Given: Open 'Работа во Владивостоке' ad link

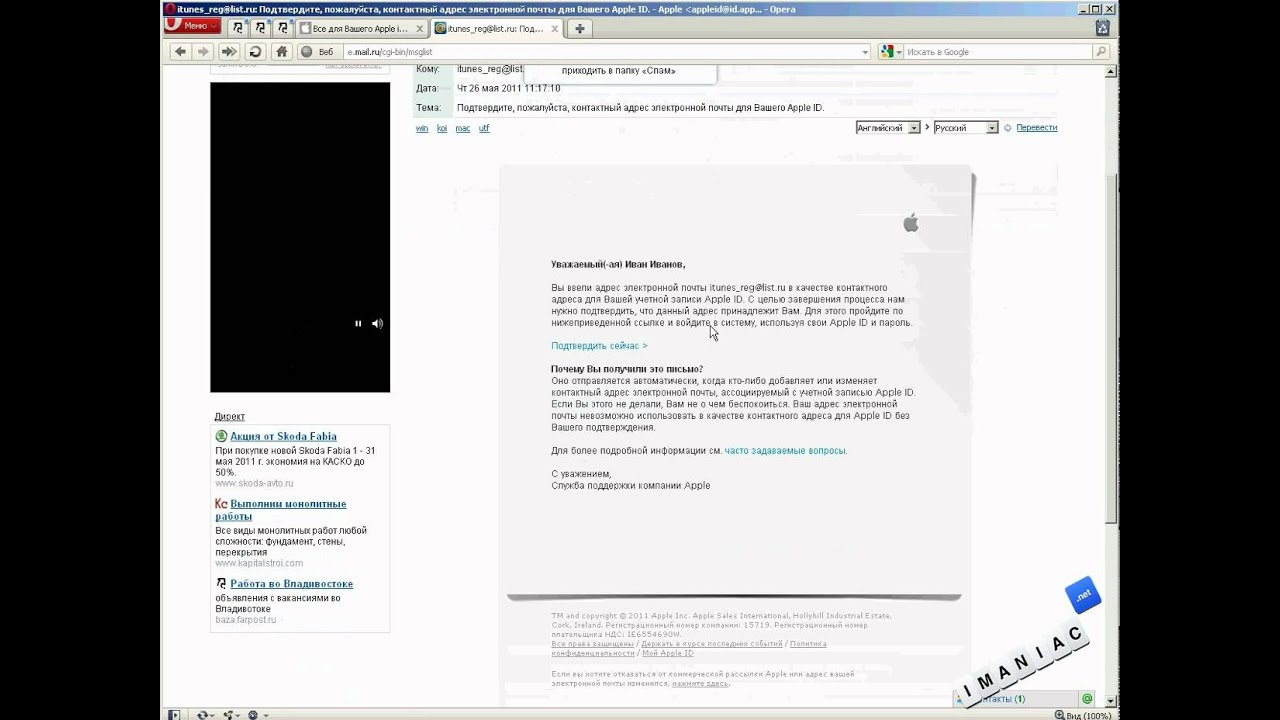Looking at the screenshot, I should pyautogui.click(x=291, y=584).
